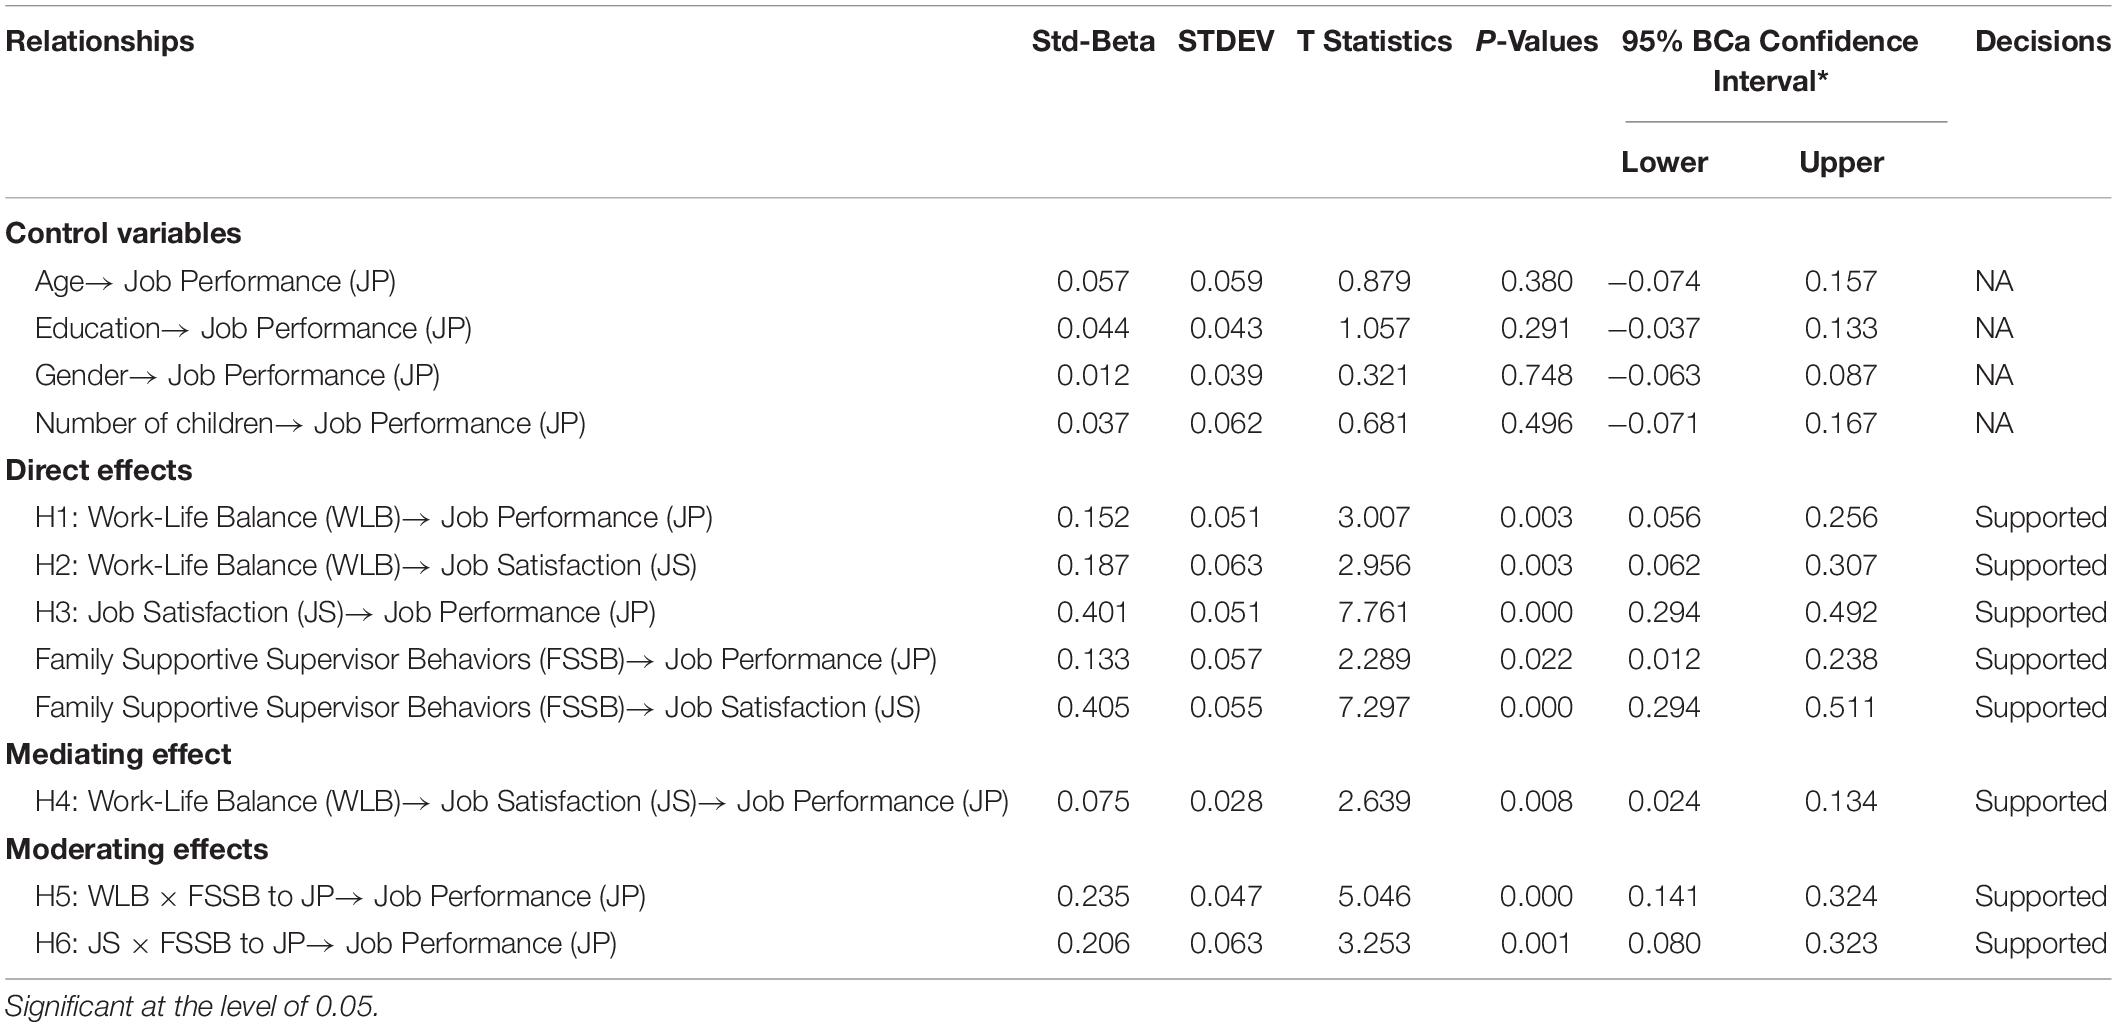This screenshot has width=2117, height=1027.
Task: Select P-value 0.022 in FSSB→JP row
Action: [1536, 660]
